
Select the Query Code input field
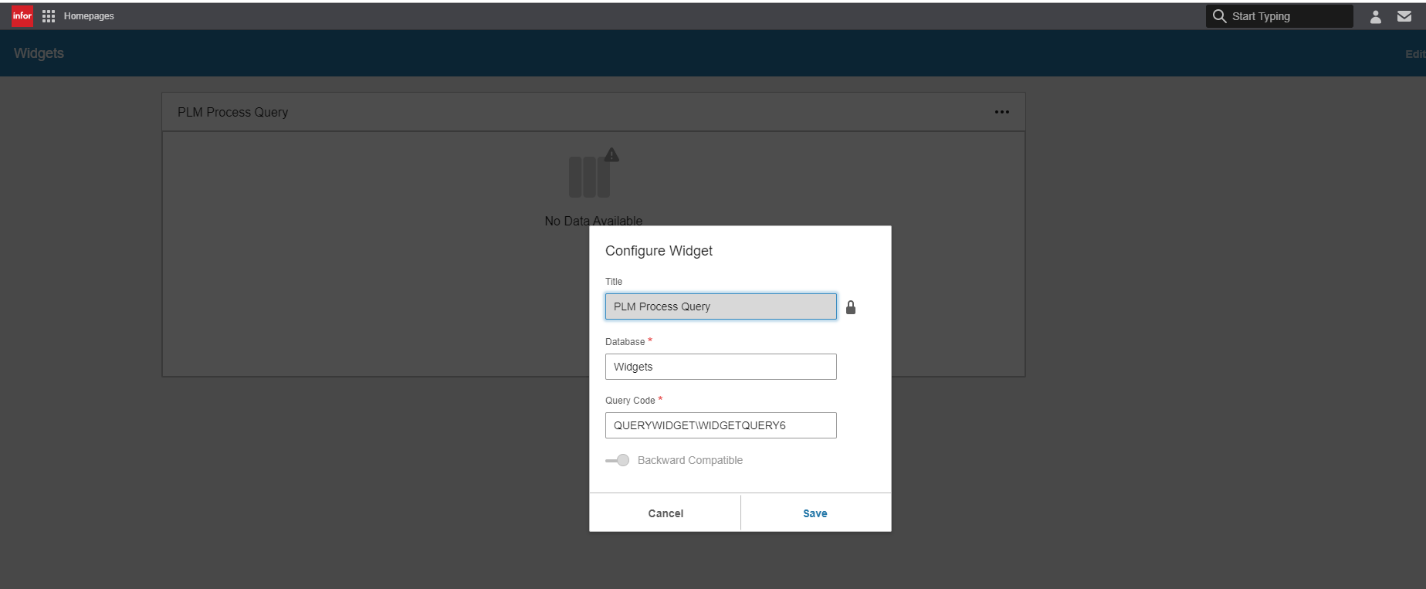tap(720, 426)
